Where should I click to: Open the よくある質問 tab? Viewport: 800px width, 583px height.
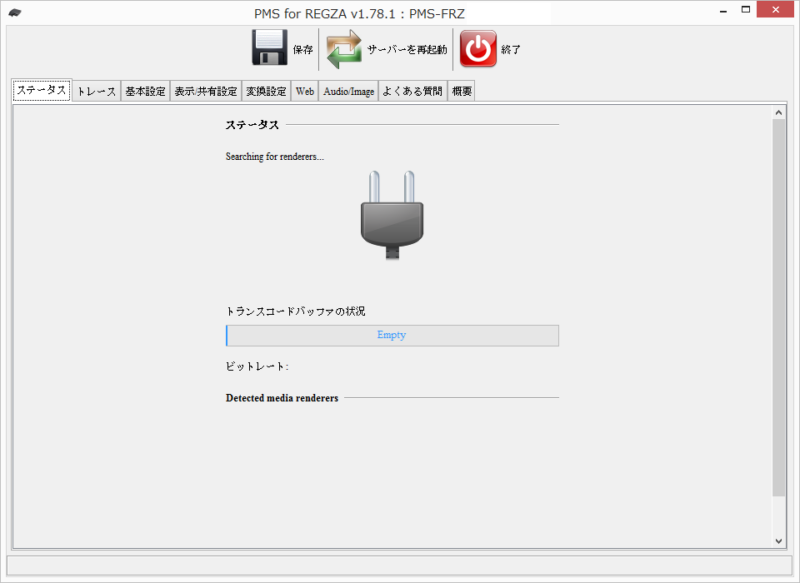tap(413, 91)
